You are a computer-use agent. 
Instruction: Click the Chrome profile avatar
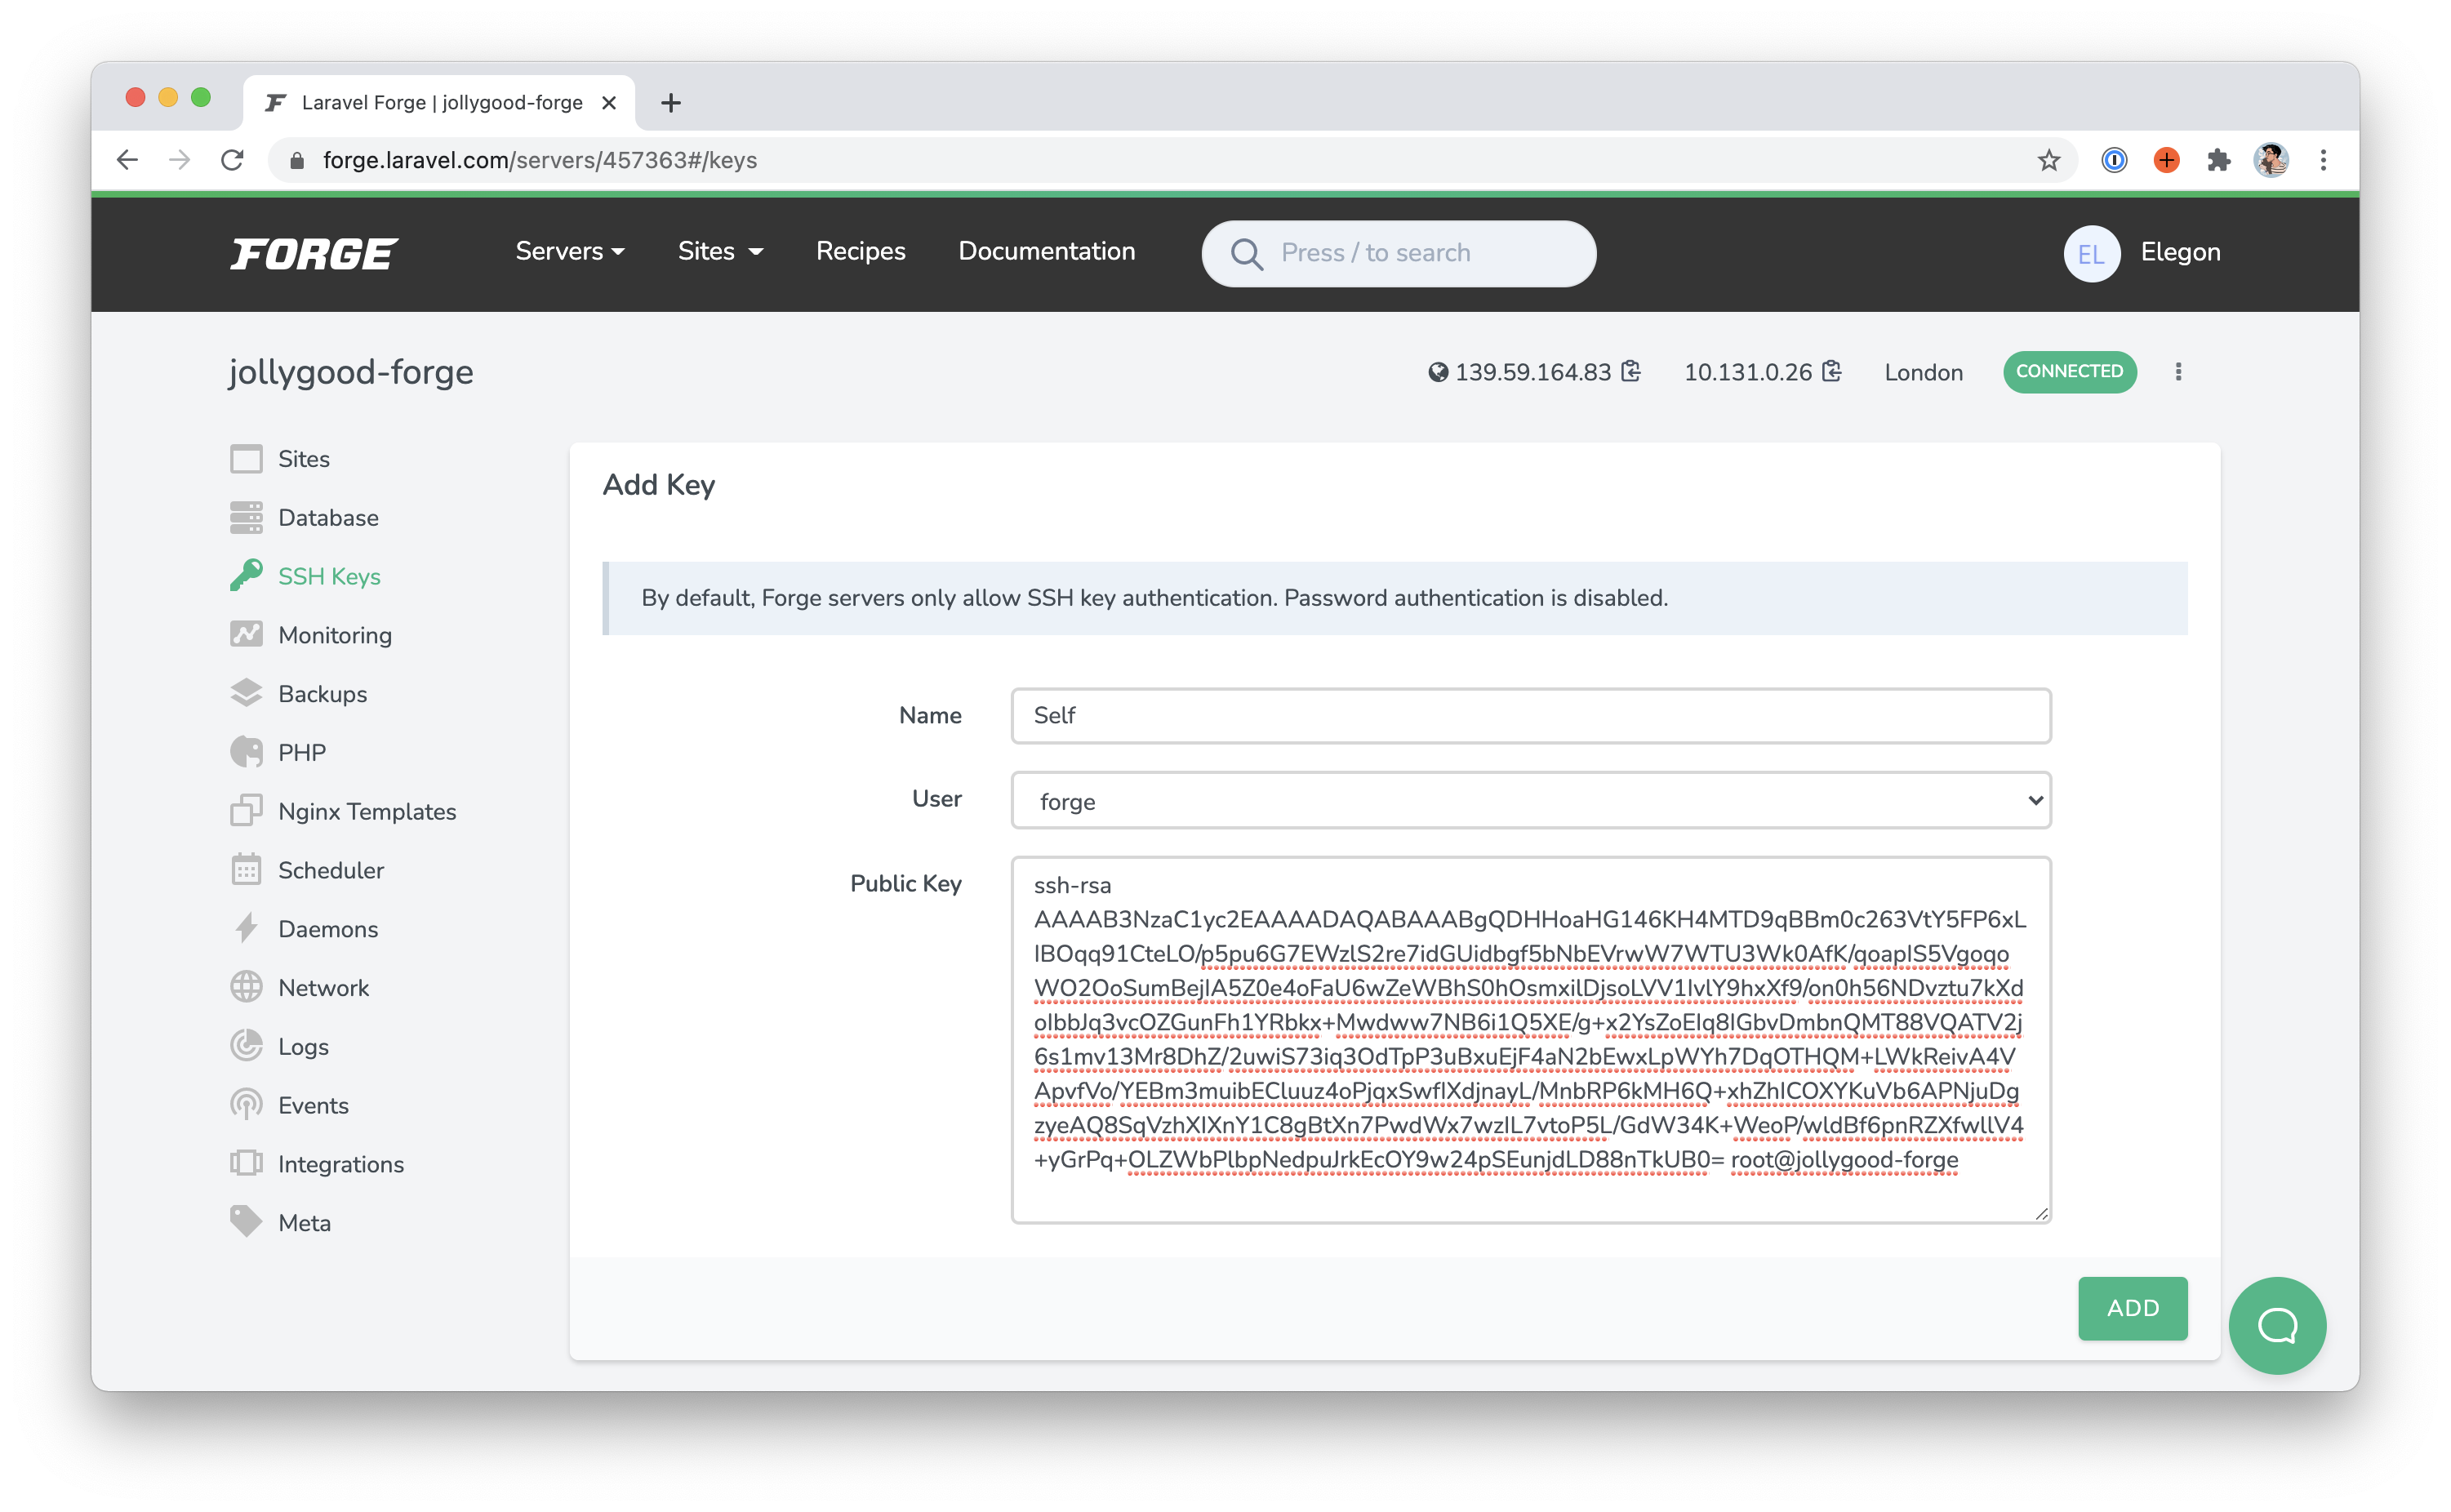coord(2271,160)
